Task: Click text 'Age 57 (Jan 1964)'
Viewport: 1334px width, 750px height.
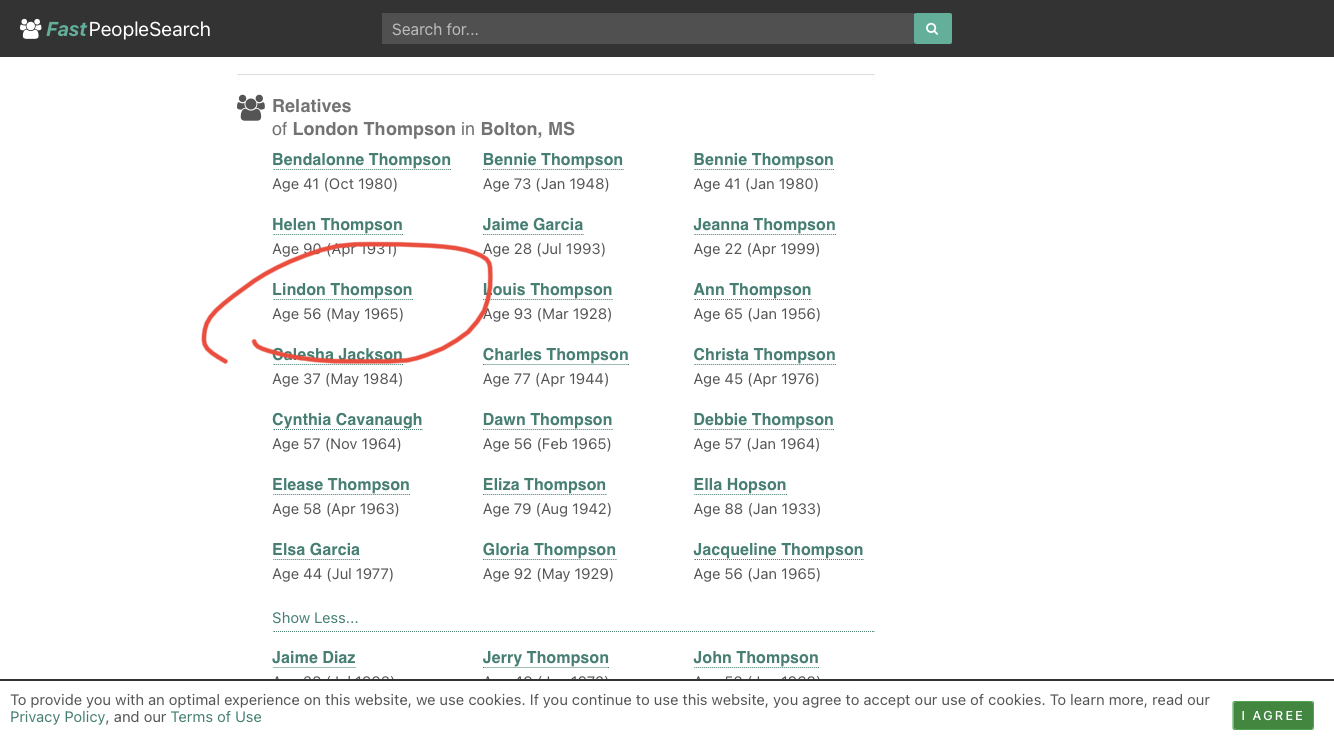Action: click(757, 444)
